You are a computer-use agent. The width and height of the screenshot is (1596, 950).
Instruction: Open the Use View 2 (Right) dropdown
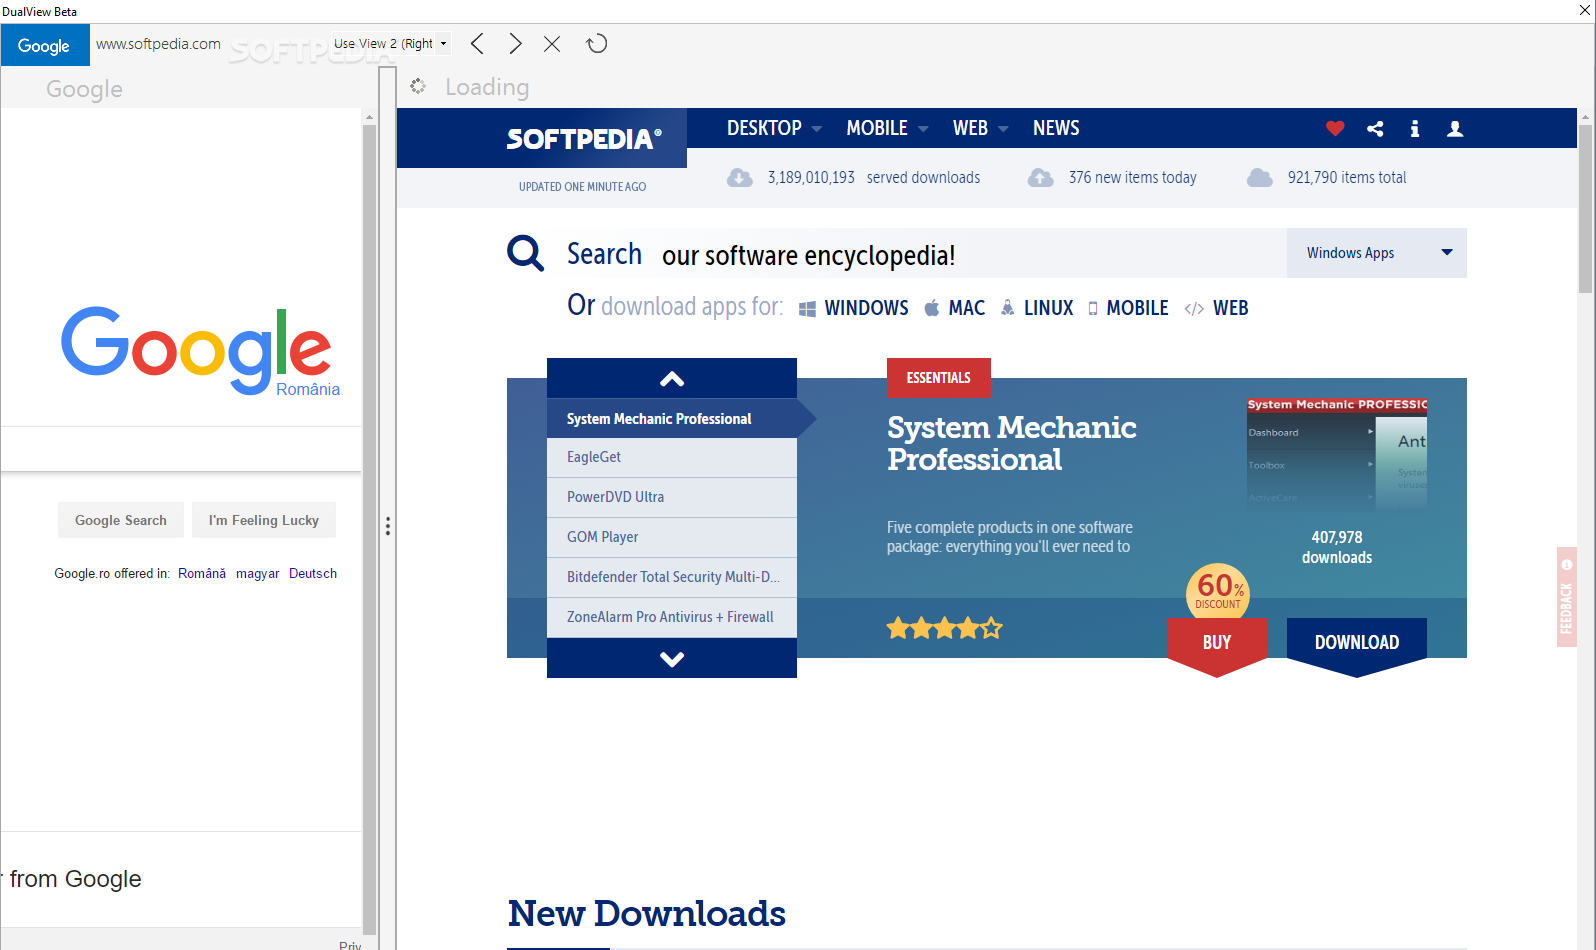pos(391,44)
